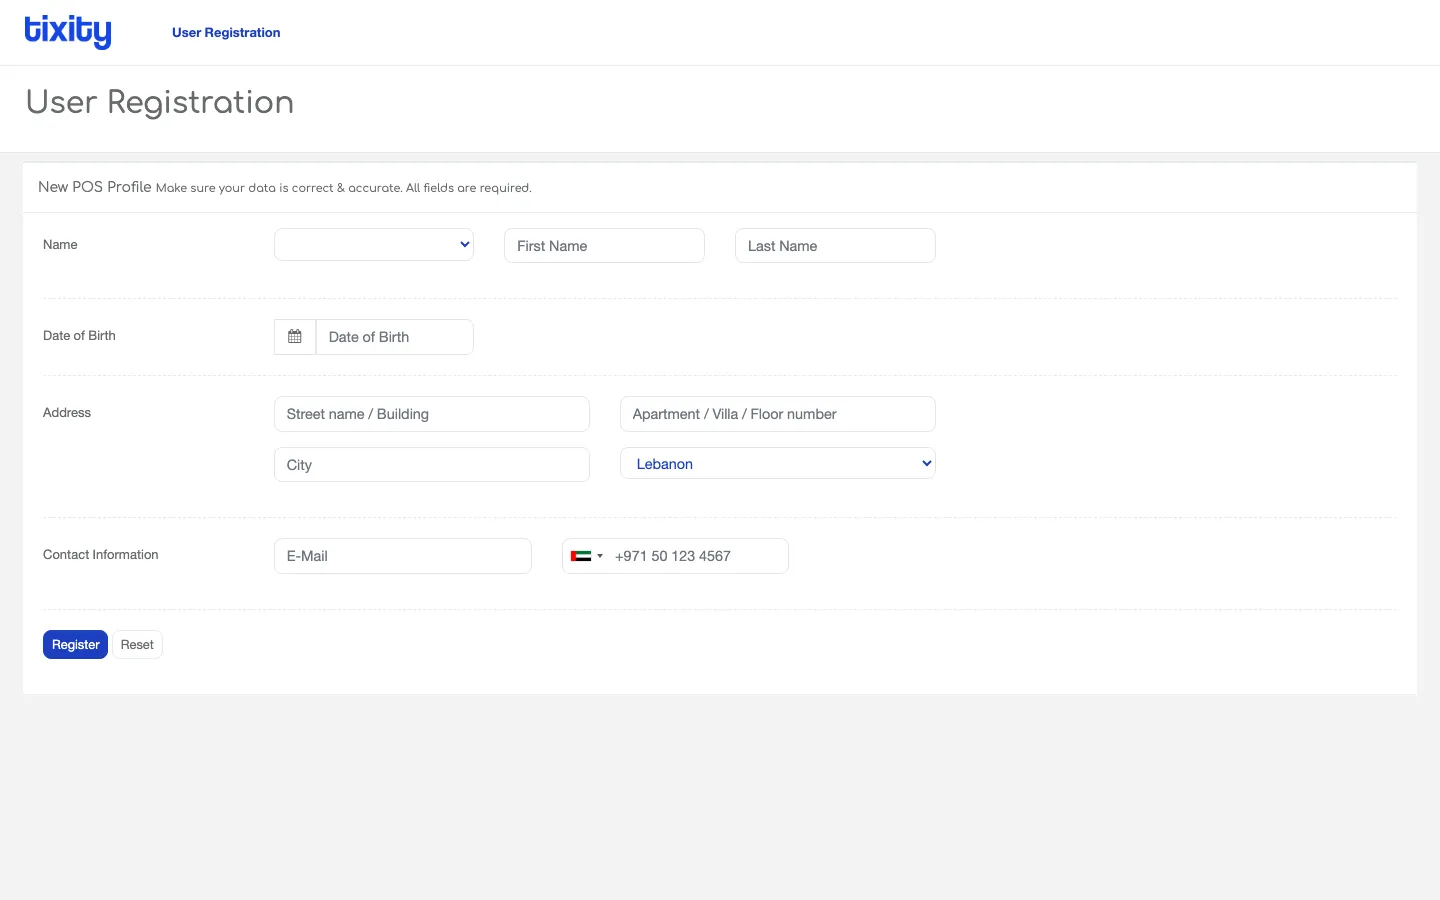The width and height of the screenshot is (1440, 900).
Task: Click the Register button
Action: (75, 645)
